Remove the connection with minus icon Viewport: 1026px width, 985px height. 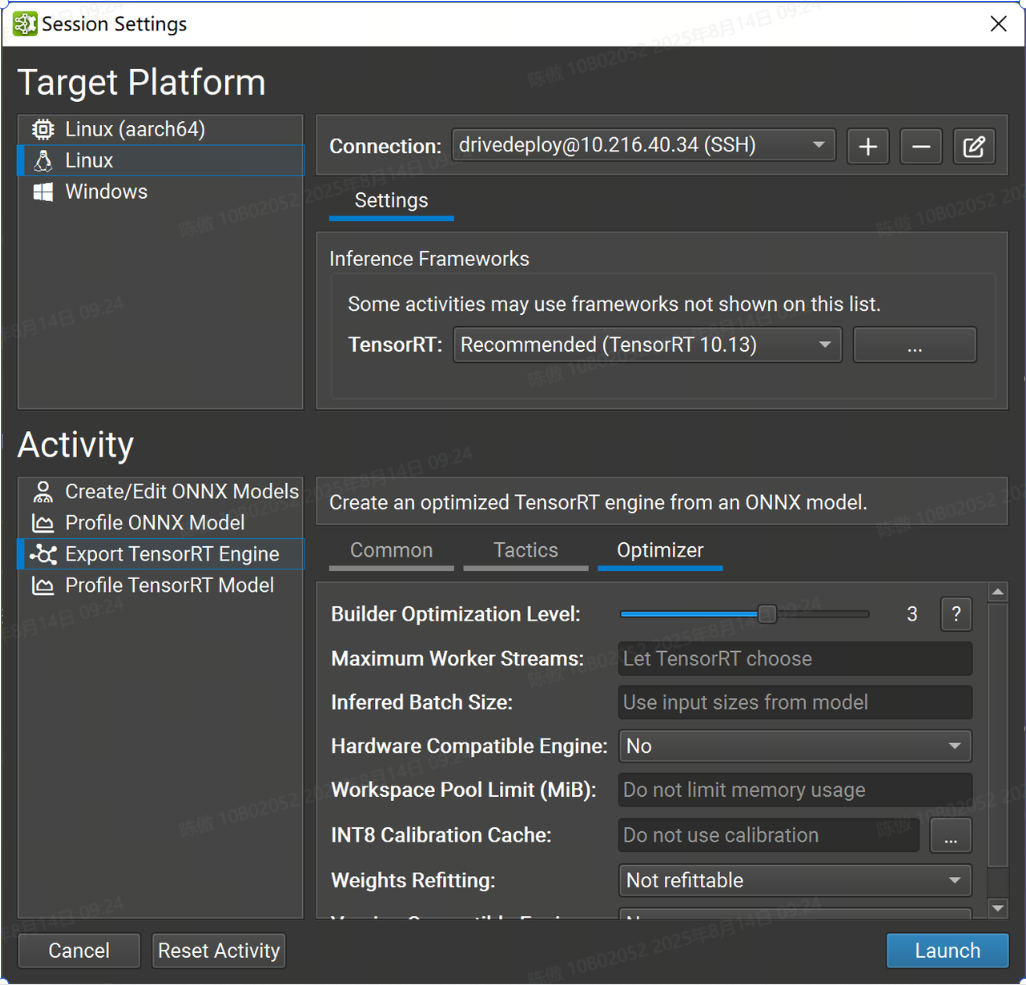921,146
